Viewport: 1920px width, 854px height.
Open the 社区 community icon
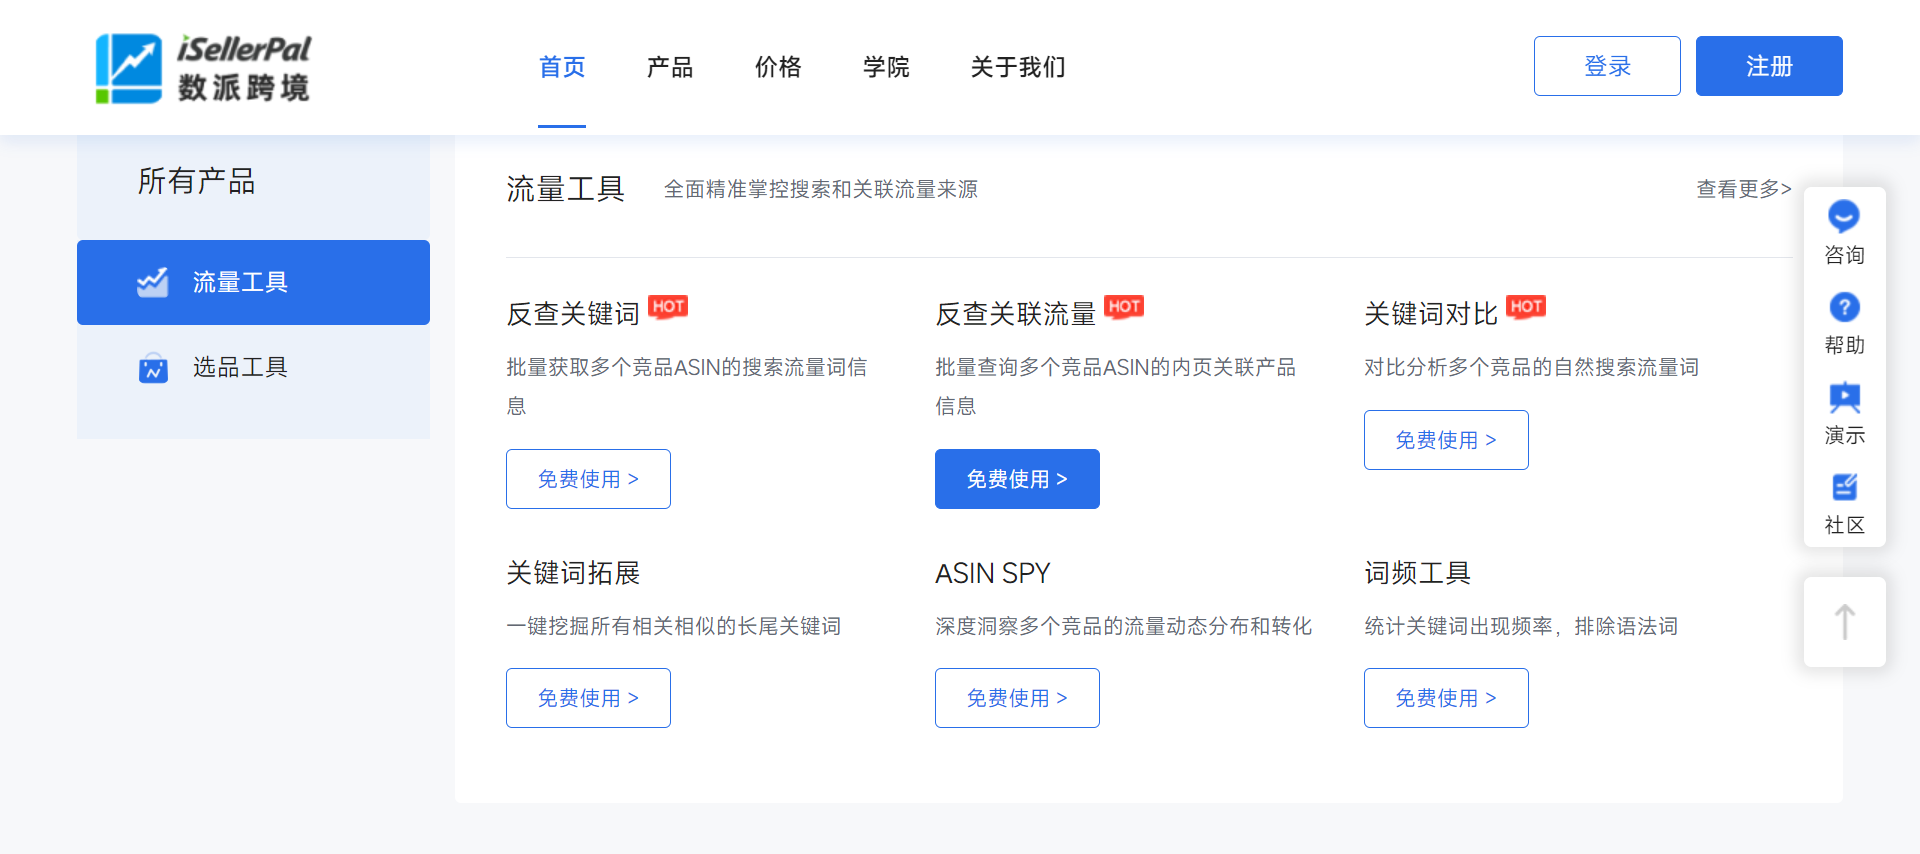click(x=1844, y=487)
